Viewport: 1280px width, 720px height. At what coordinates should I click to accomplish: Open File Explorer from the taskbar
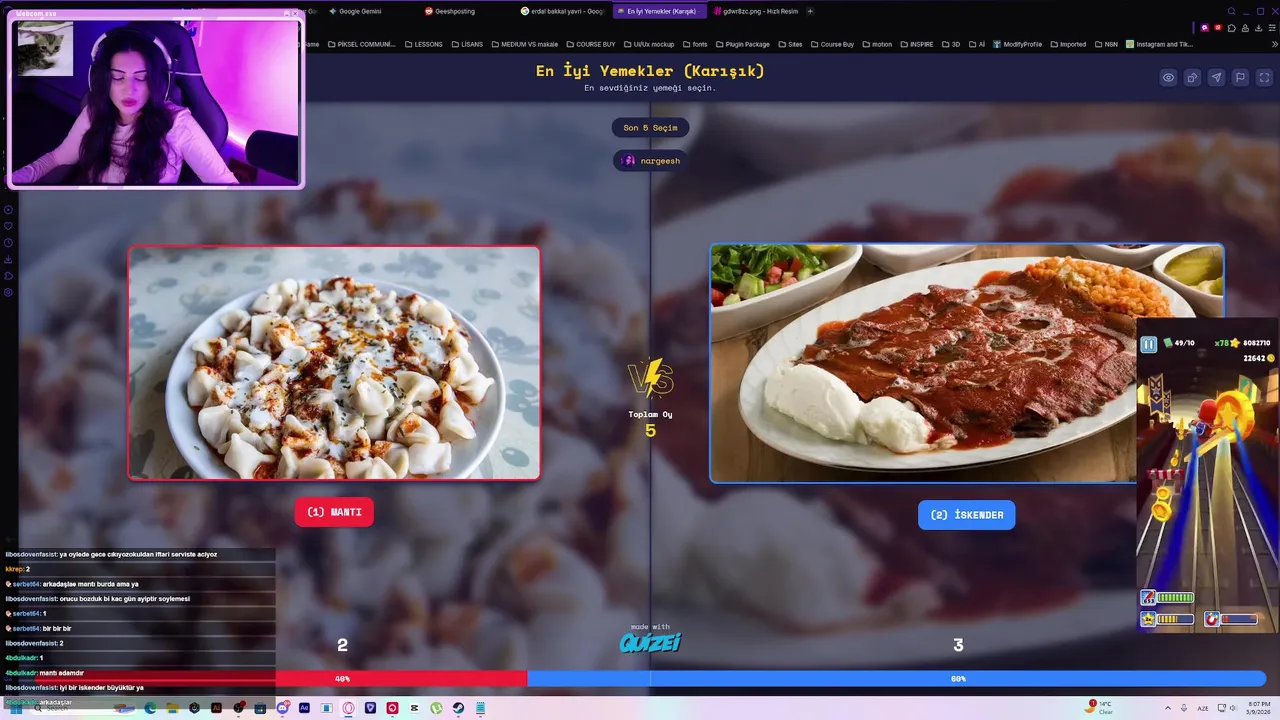coord(172,708)
